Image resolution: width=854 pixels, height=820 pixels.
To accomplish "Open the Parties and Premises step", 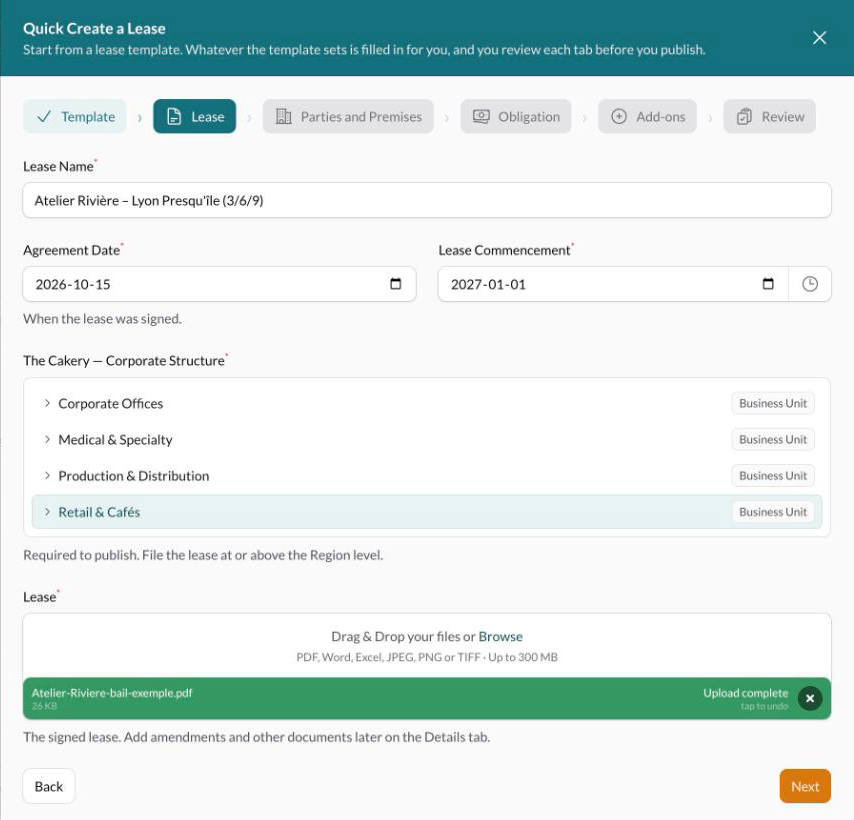I will point(348,117).
